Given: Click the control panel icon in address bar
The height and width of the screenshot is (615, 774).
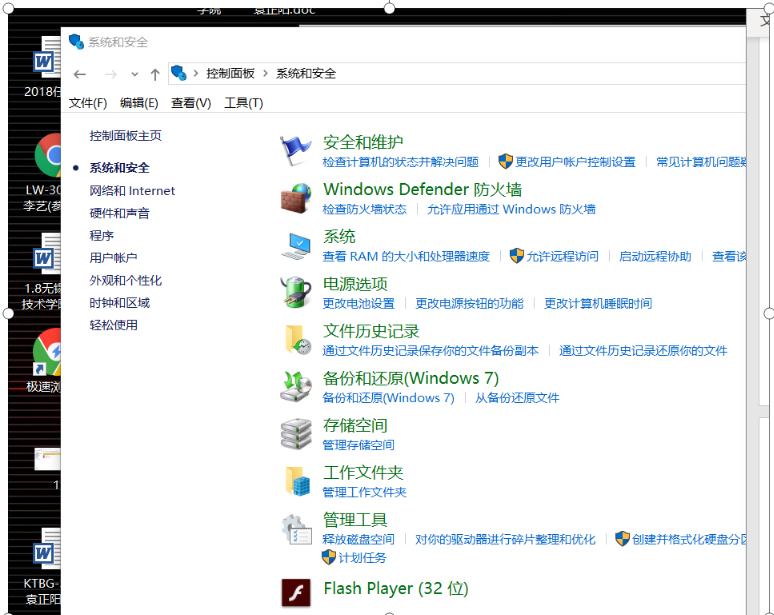Looking at the screenshot, I should point(179,74).
